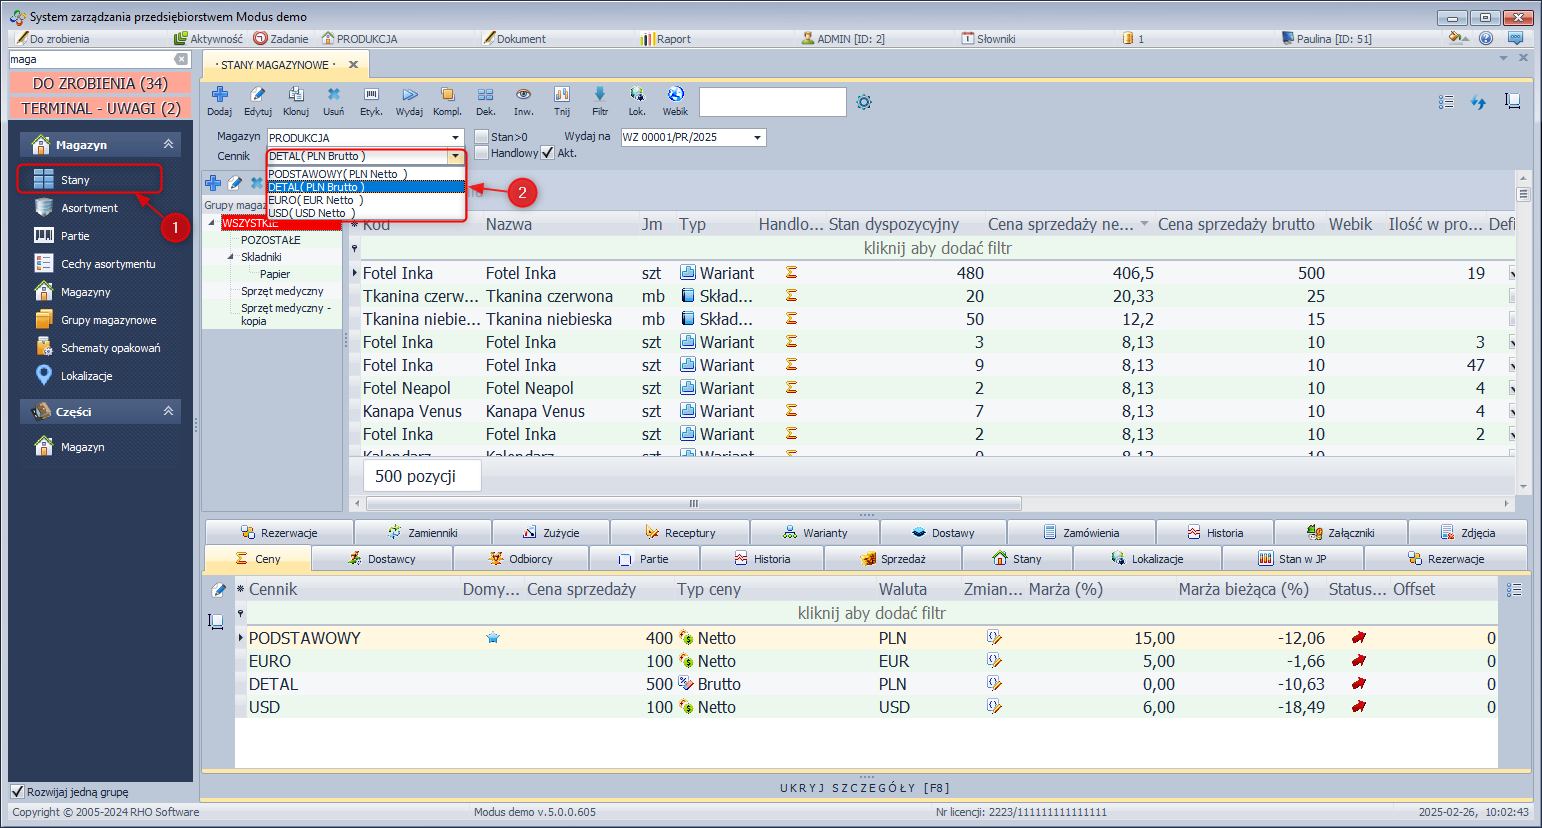Click the DO ZROBIENIA (34) button
Image resolution: width=1542 pixels, height=828 pixels.
pyautogui.click(x=100, y=84)
